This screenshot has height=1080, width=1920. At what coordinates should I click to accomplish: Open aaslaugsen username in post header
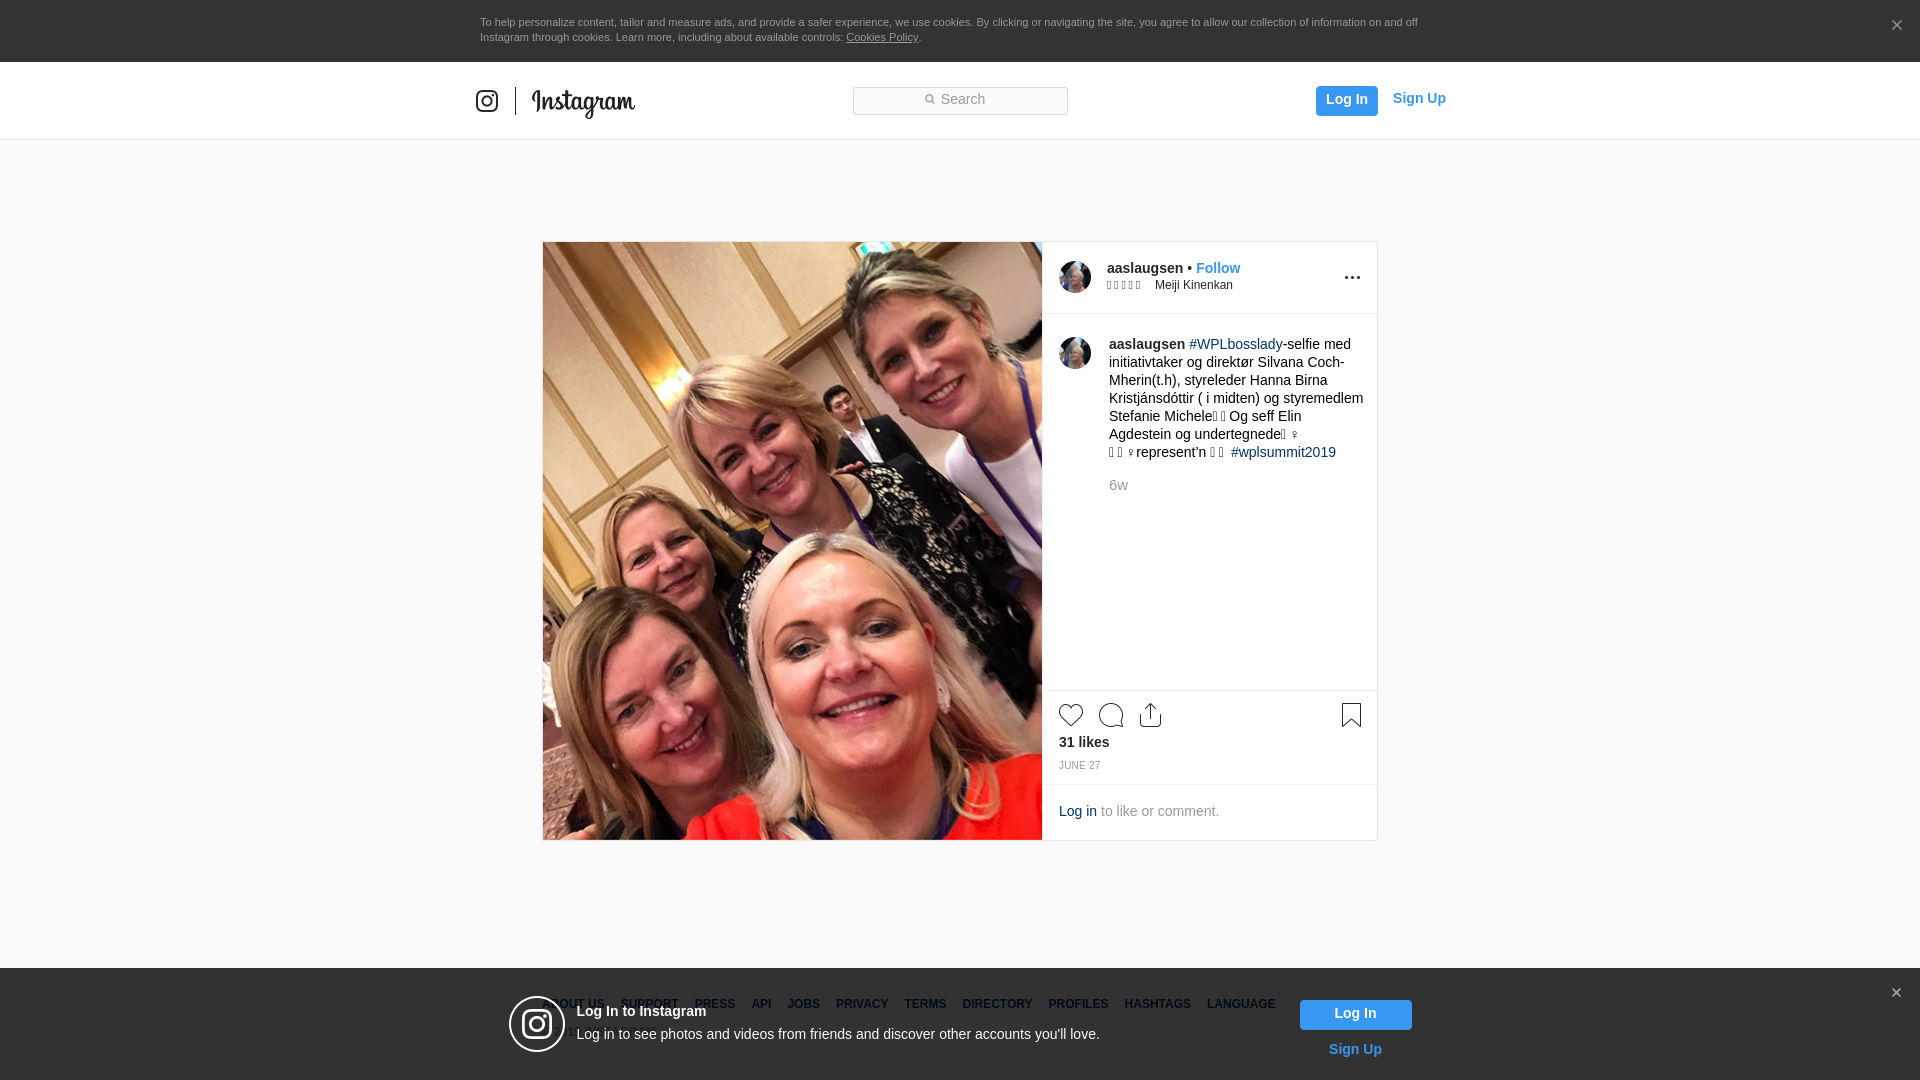point(1144,268)
